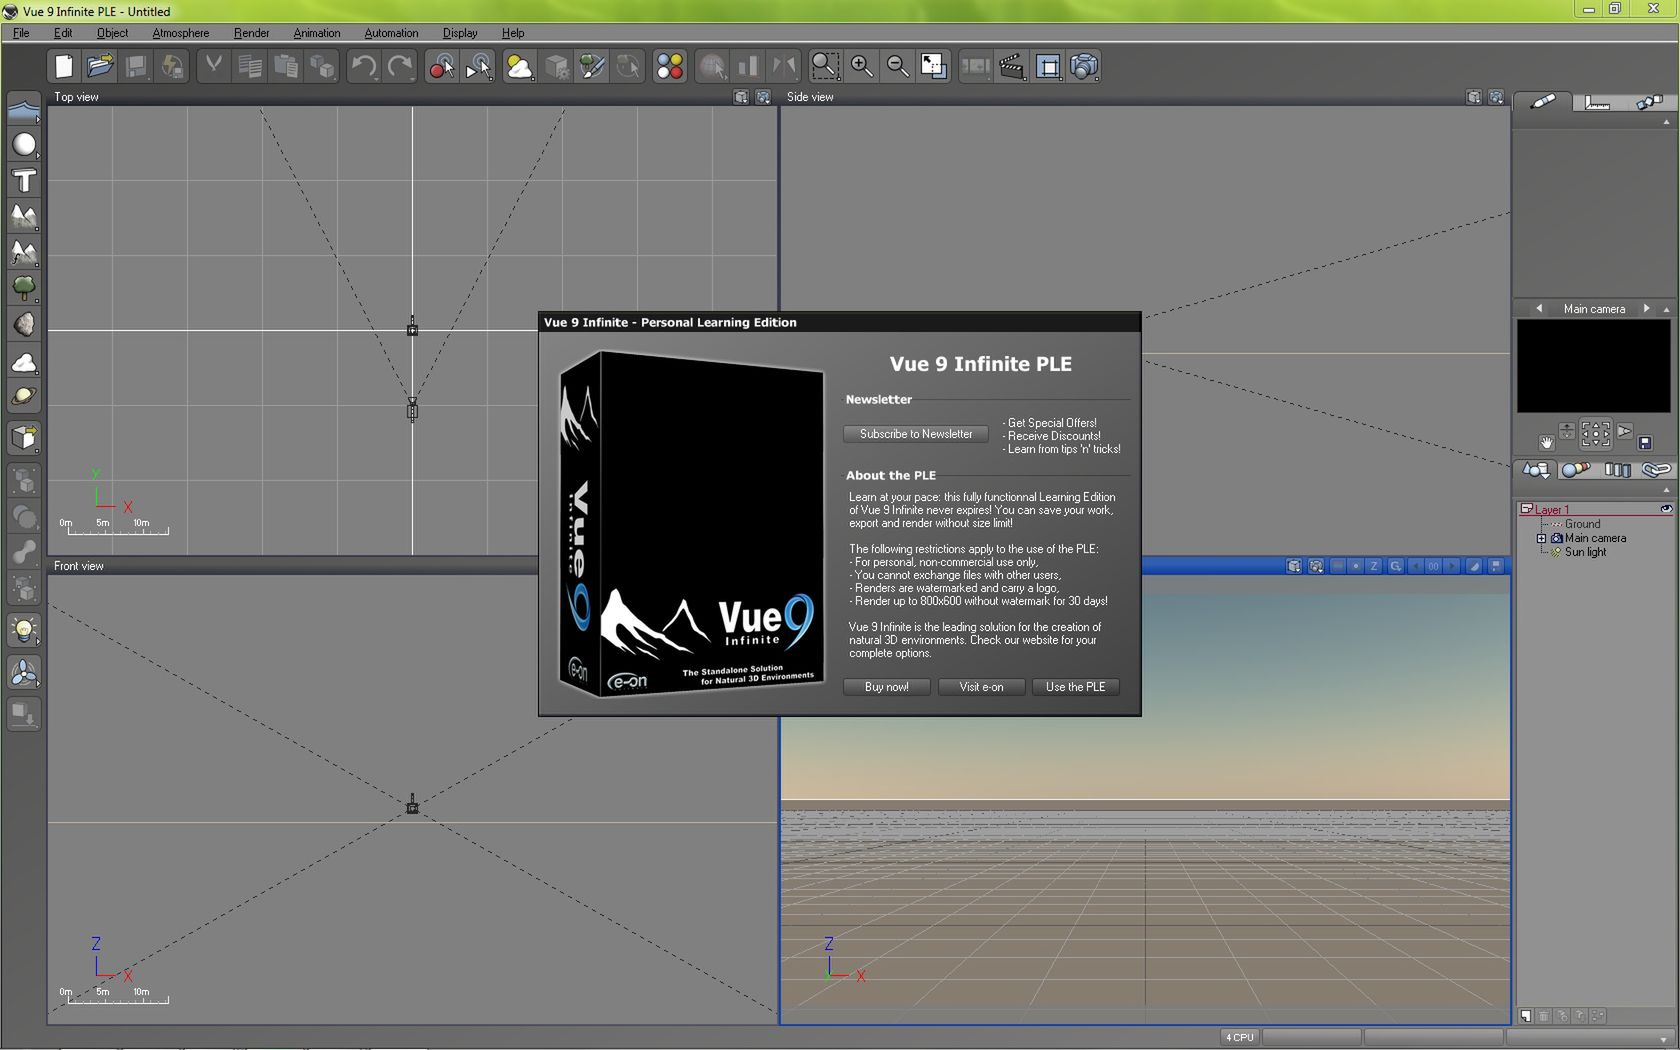
Task: Click the Visit e-on button
Action: (981, 687)
